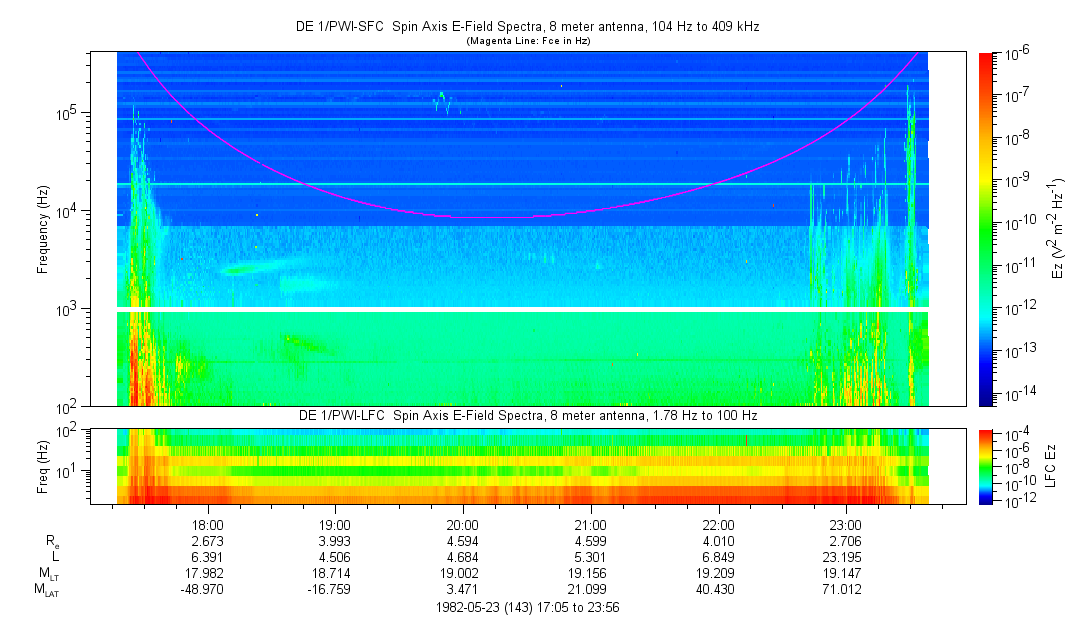The image size is (1083, 620).
Task: Select the Magenta Line Fce subtitle text
Action: tap(528, 41)
